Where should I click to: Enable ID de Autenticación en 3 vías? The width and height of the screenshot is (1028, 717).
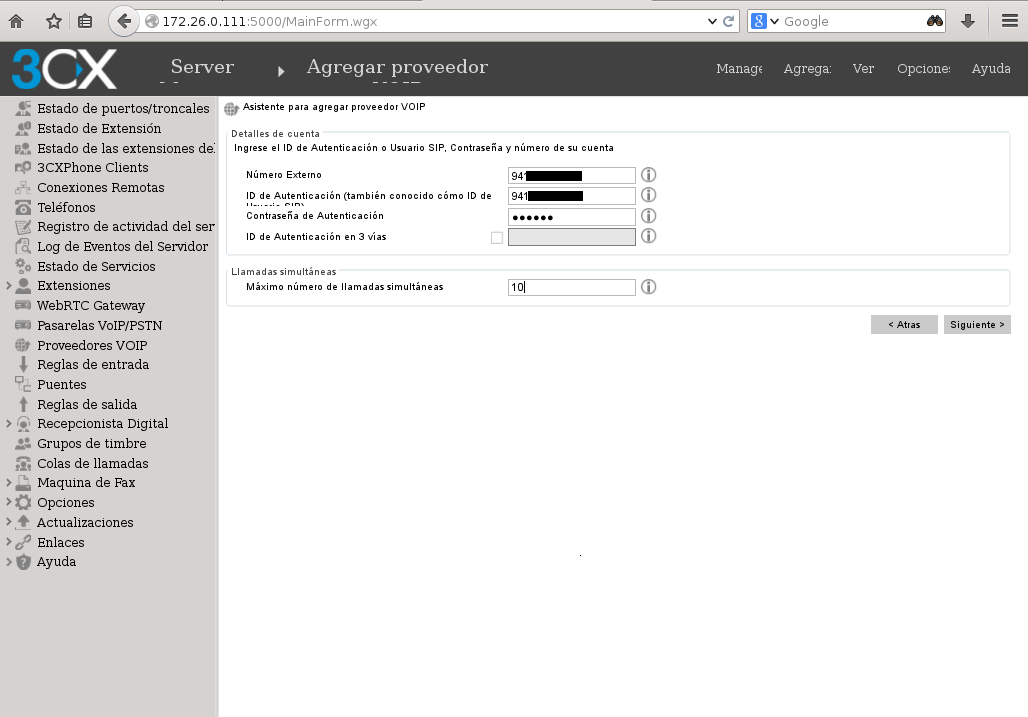click(497, 237)
